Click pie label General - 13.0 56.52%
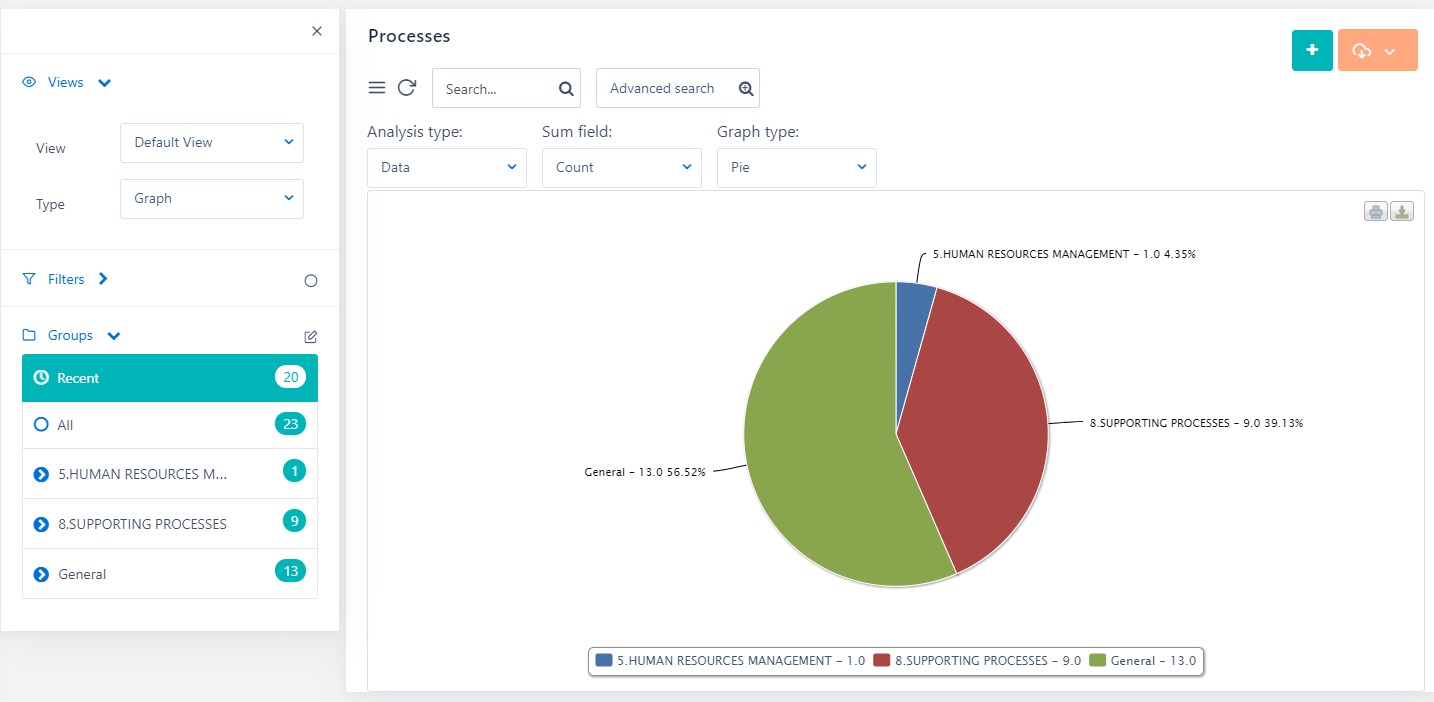The image size is (1434, 702). pos(645,472)
